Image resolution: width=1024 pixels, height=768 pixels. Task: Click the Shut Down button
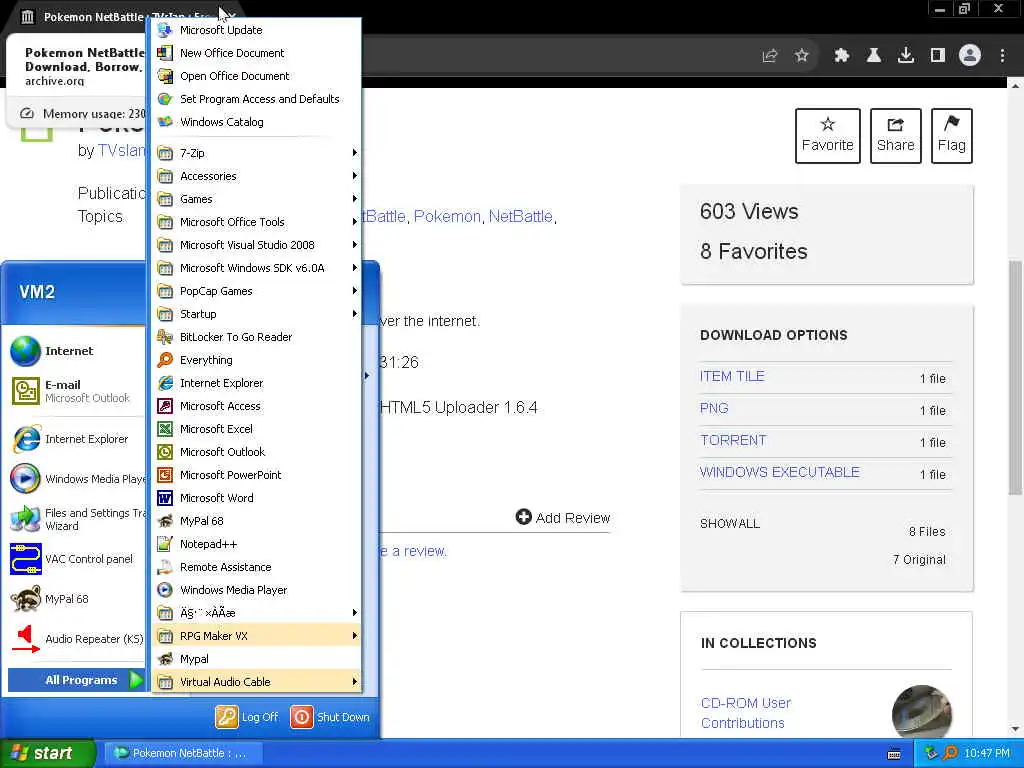click(330, 717)
